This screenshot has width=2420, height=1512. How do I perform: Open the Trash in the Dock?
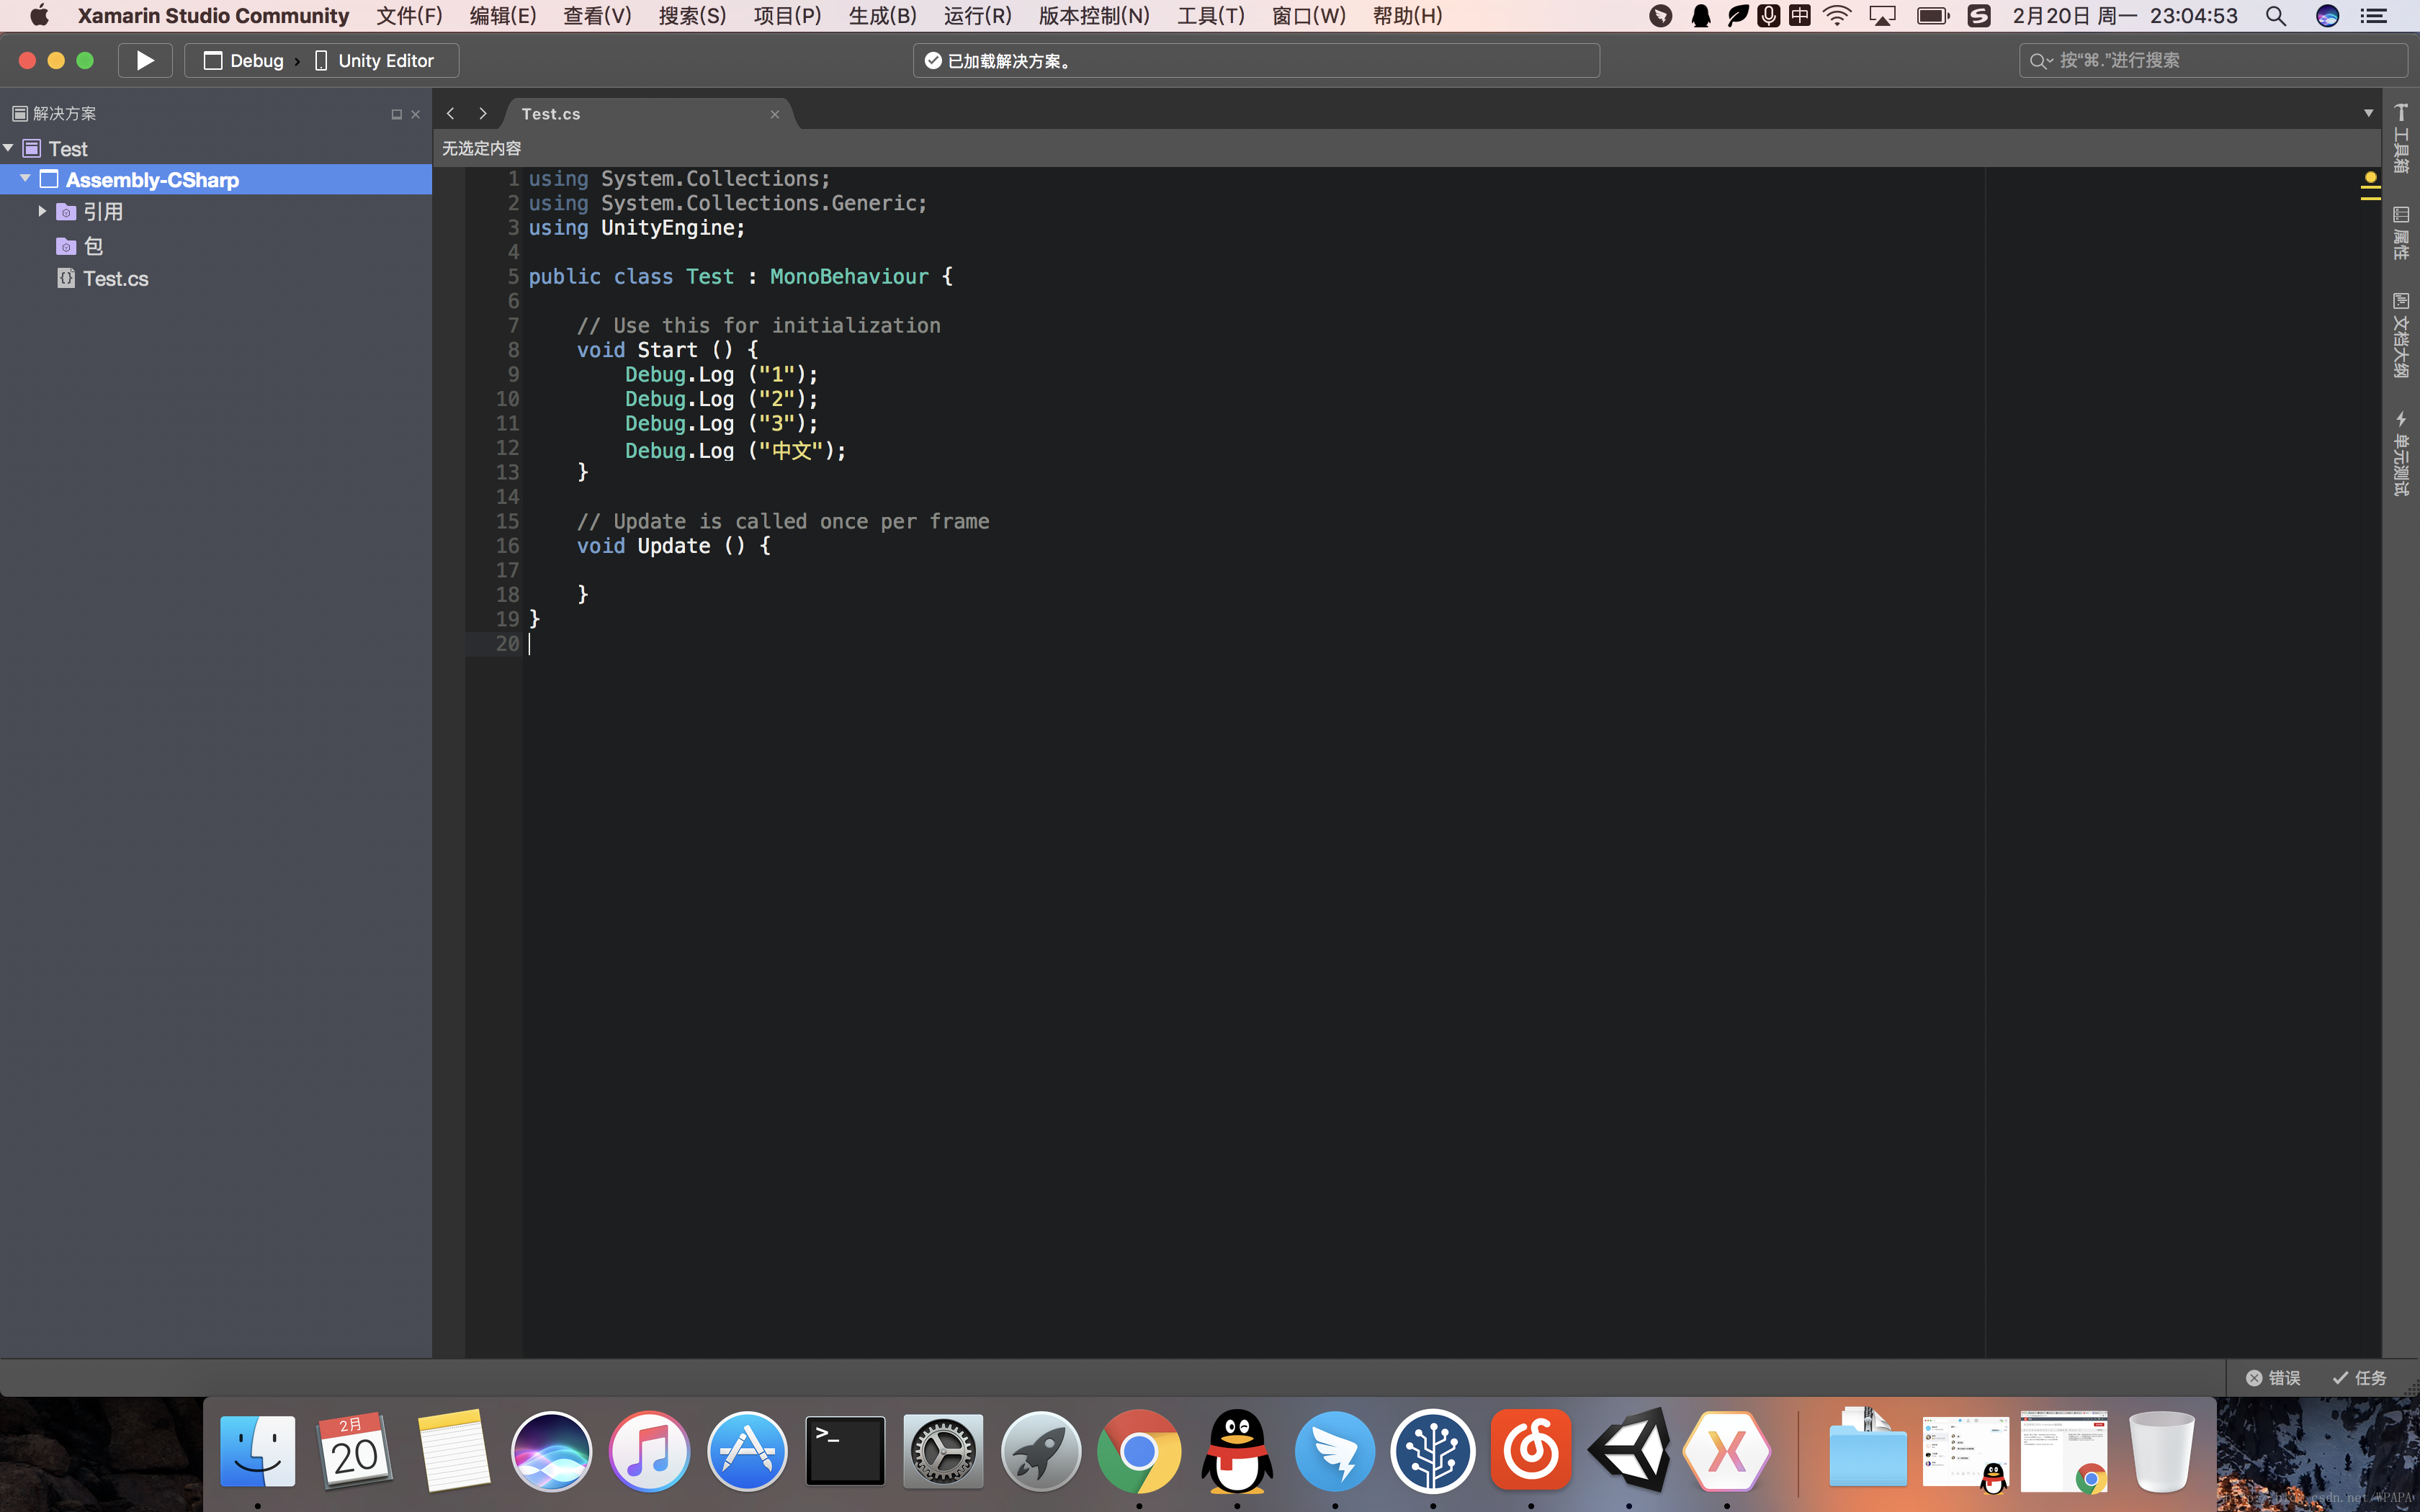pyautogui.click(x=2161, y=1451)
